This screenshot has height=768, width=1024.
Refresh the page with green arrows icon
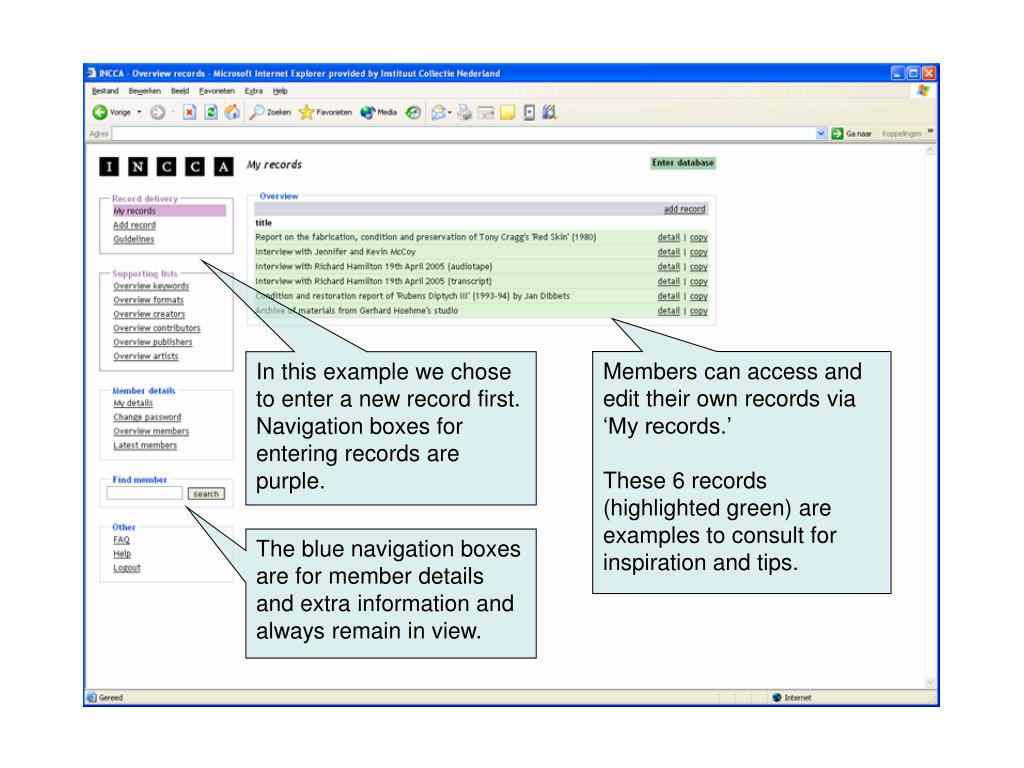tap(211, 112)
